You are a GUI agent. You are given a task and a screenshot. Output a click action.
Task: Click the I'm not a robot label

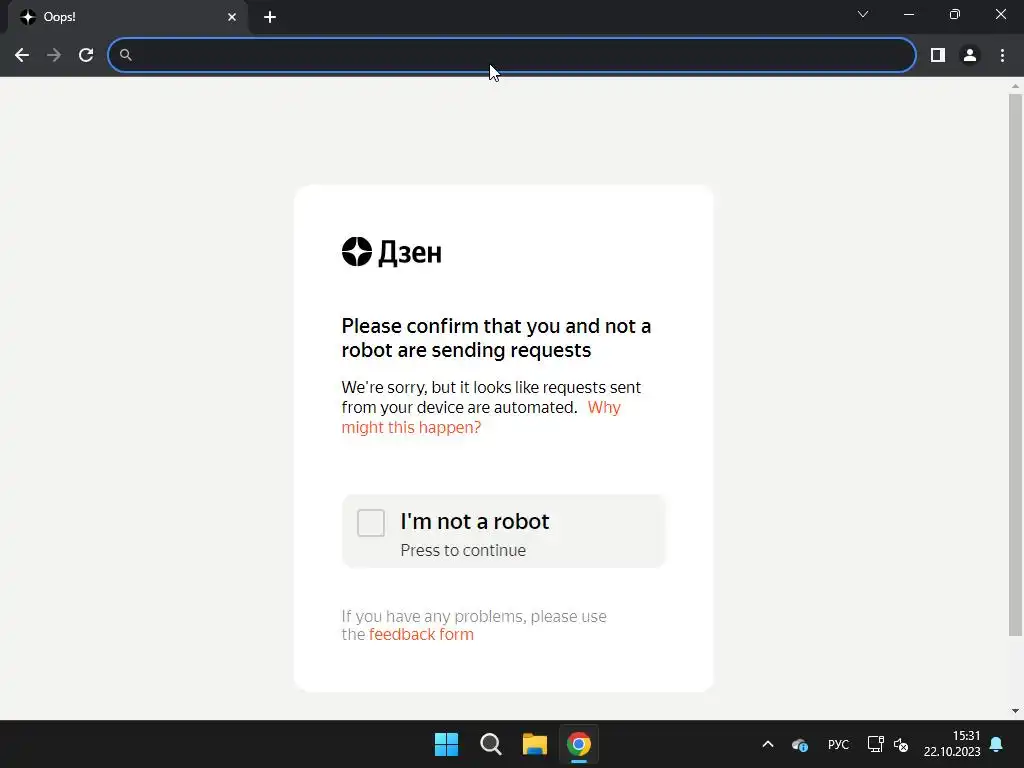tap(475, 521)
